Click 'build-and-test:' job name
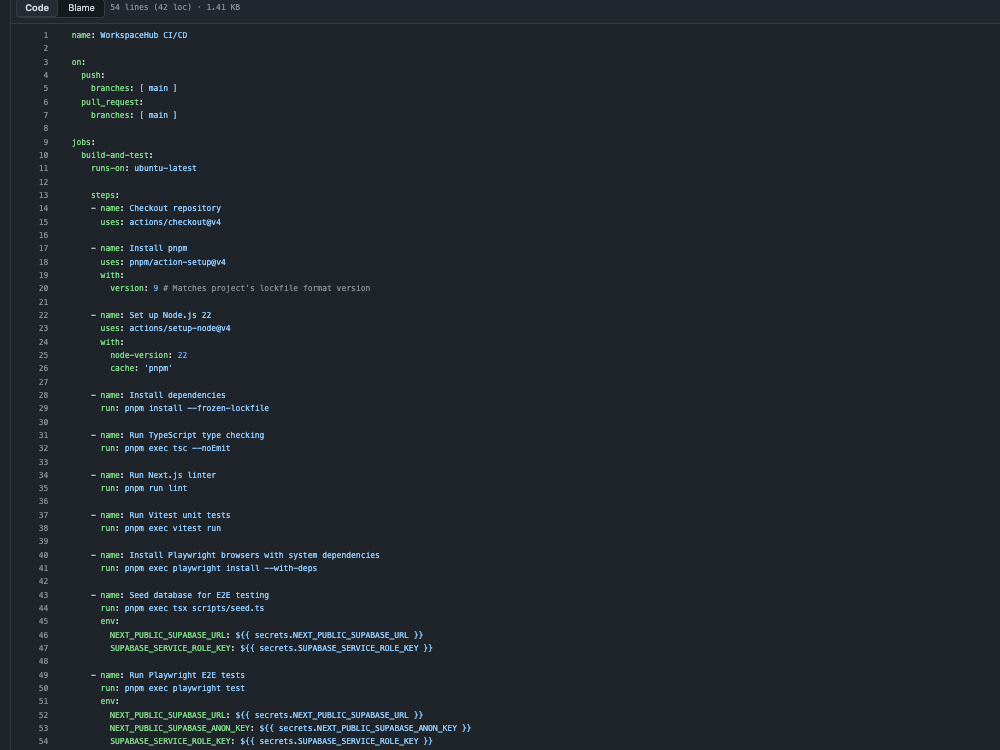Image resolution: width=1000 pixels, height=750 pixels. 117,155
